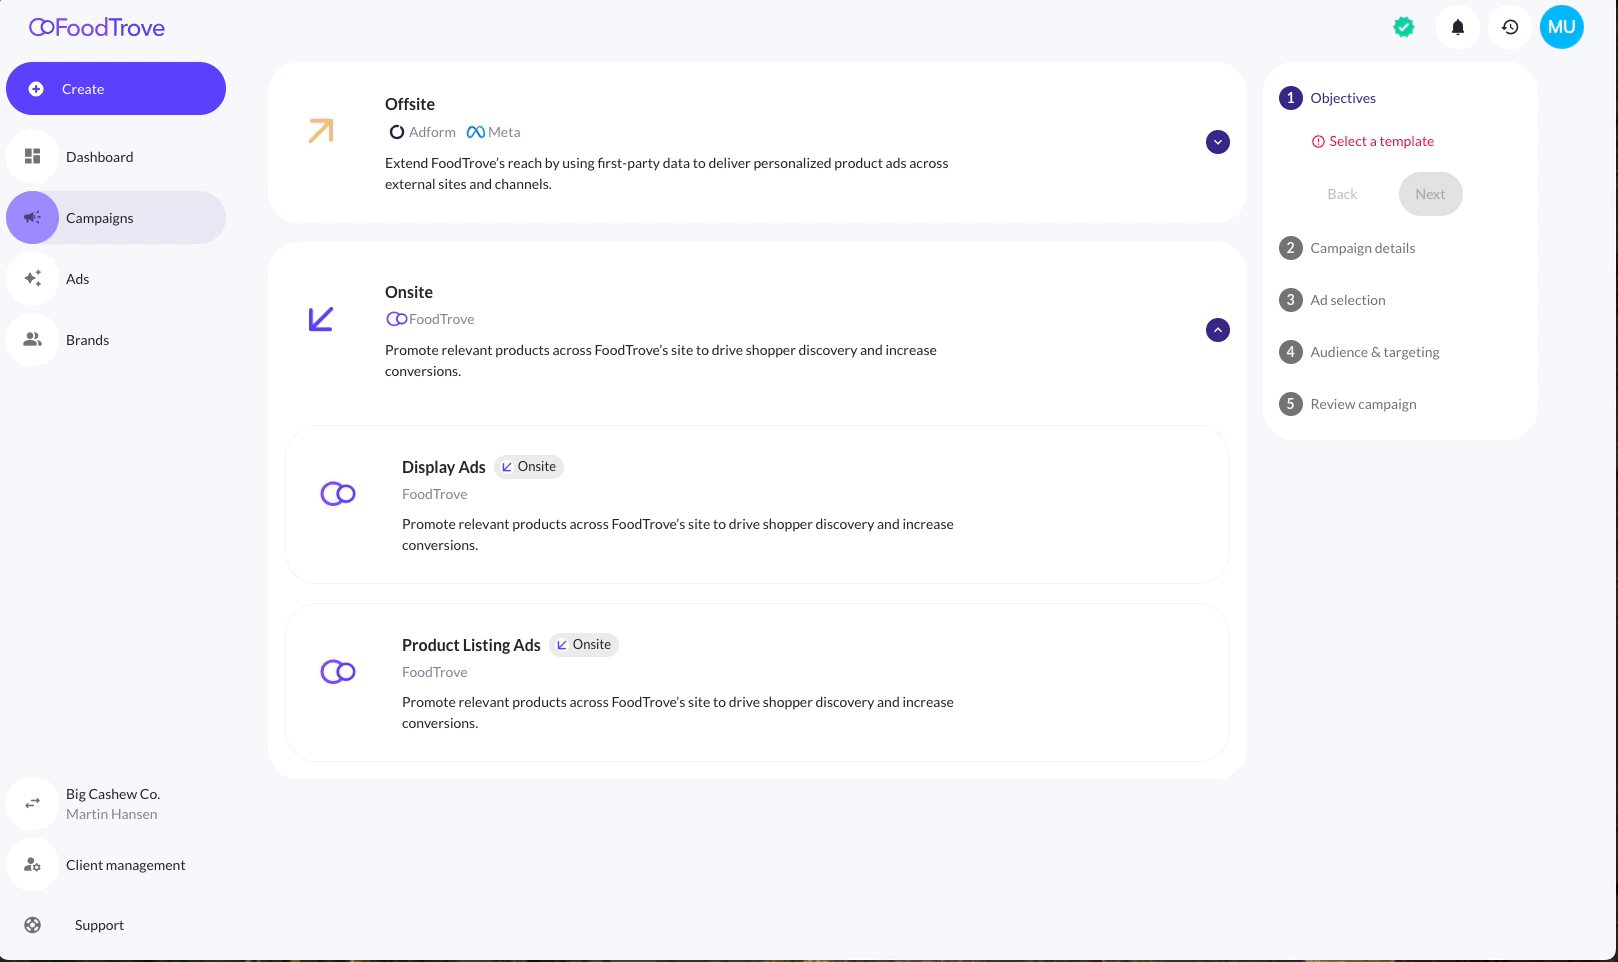Click the Onsite heading
This screenshot has height=962, width=1618.
pyautogui.click(x=409, y=292)
